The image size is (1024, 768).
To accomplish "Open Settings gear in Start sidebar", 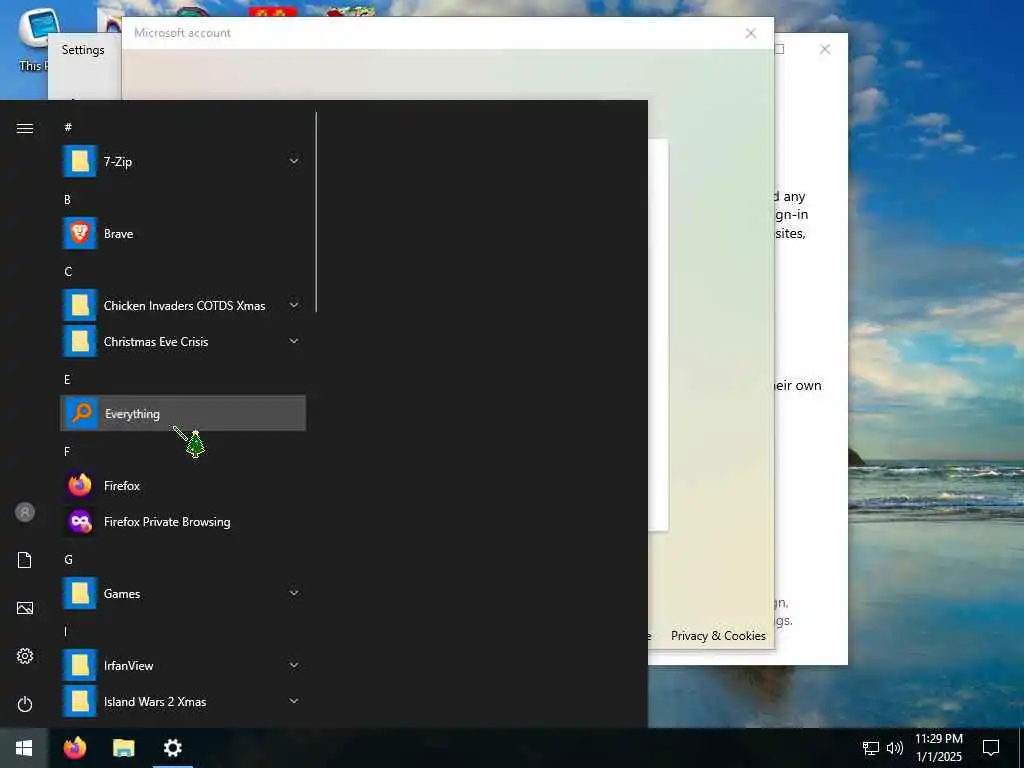I will point(25,656).
